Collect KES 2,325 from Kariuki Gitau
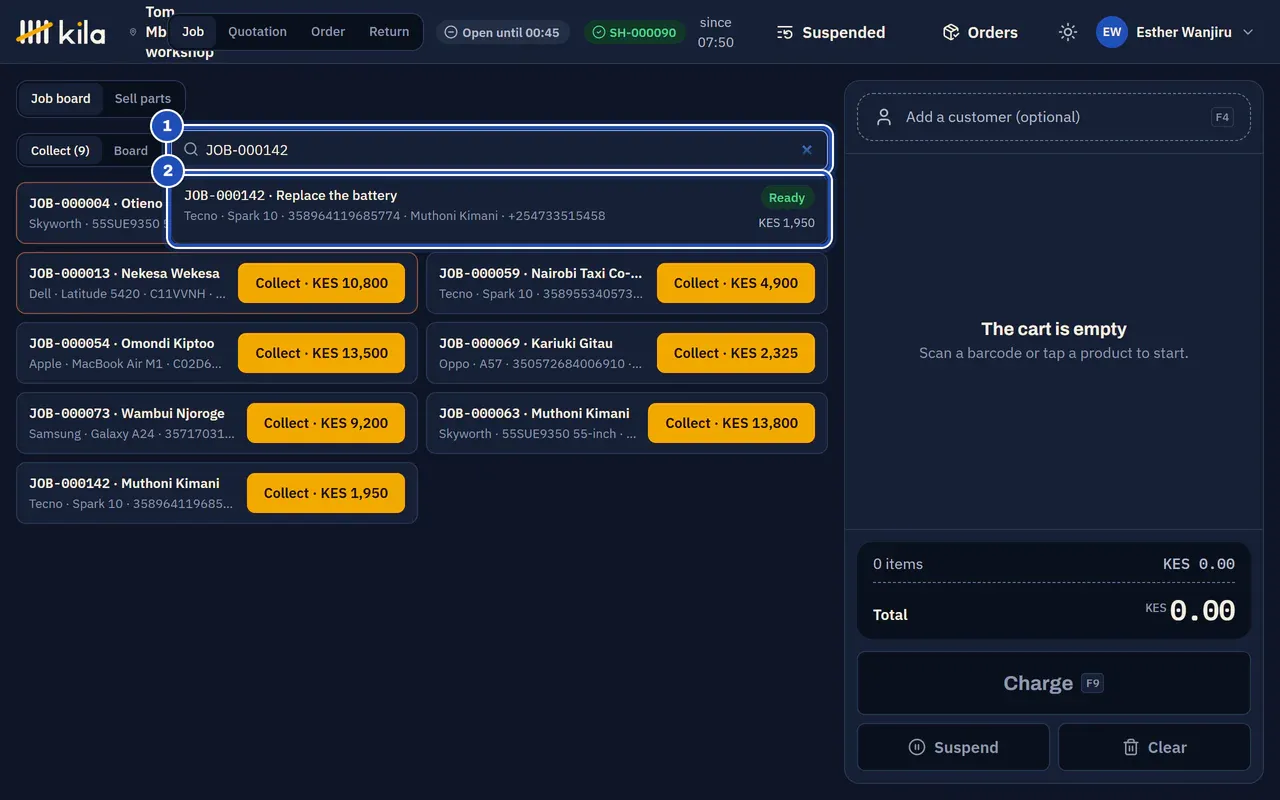This screenshot has height=800, width=1280. pos(736,353)
